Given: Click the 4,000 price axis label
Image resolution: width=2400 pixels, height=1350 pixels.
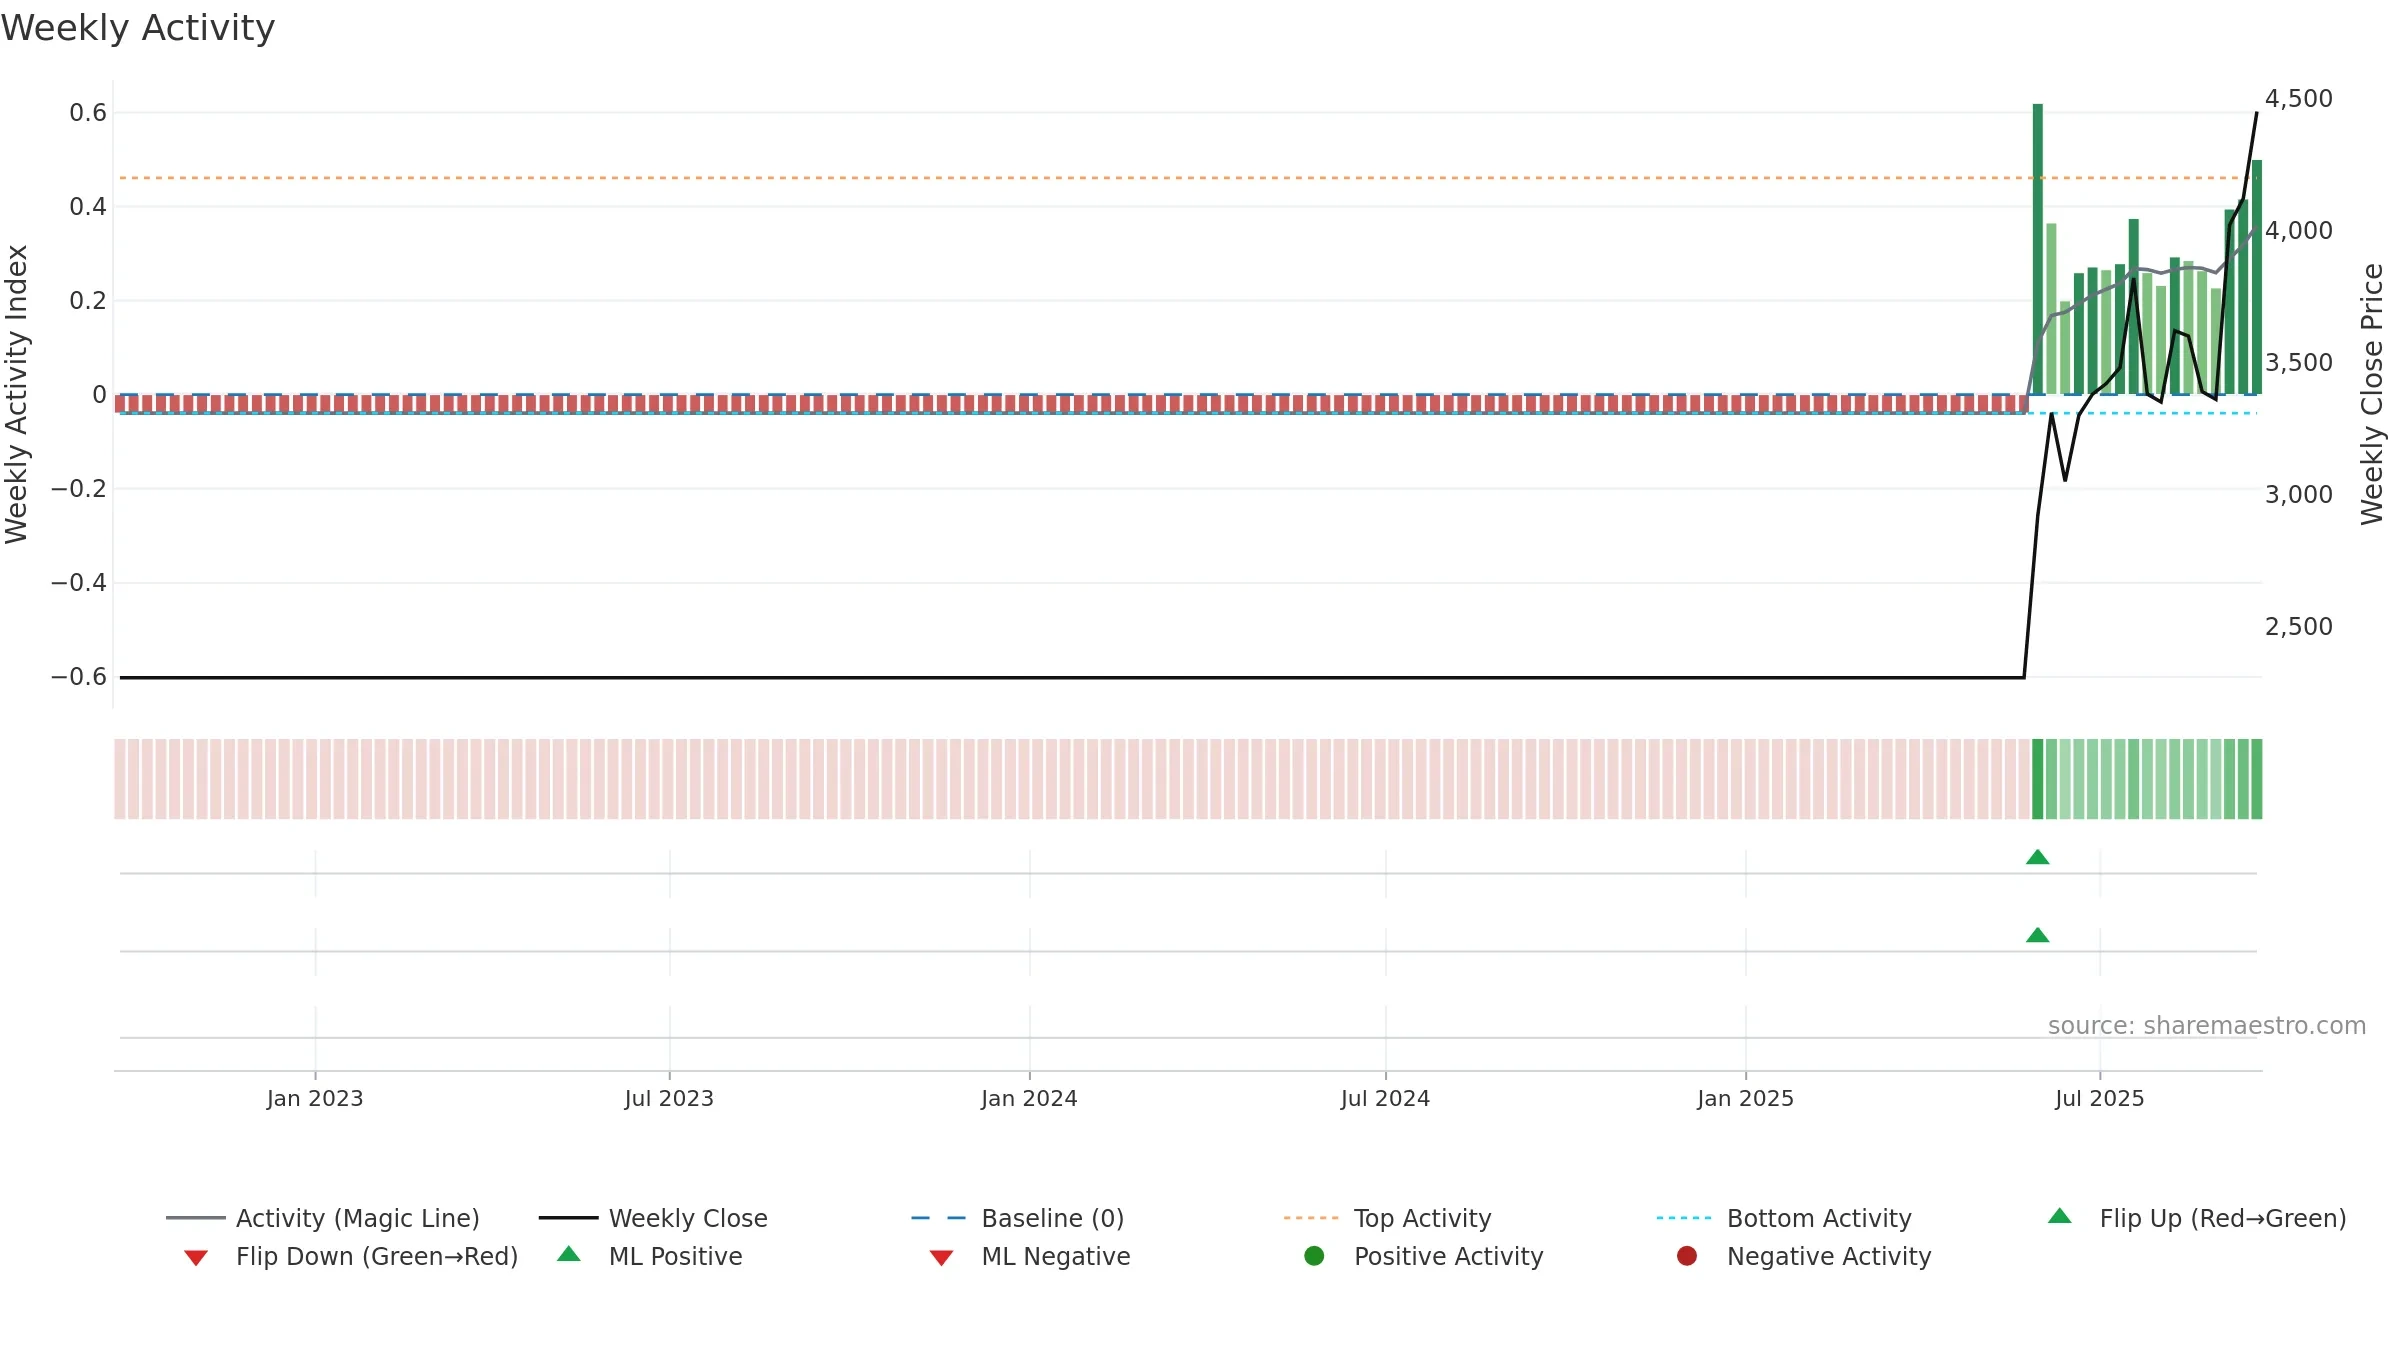Looking at the screenshot, I should point(2298,230).
